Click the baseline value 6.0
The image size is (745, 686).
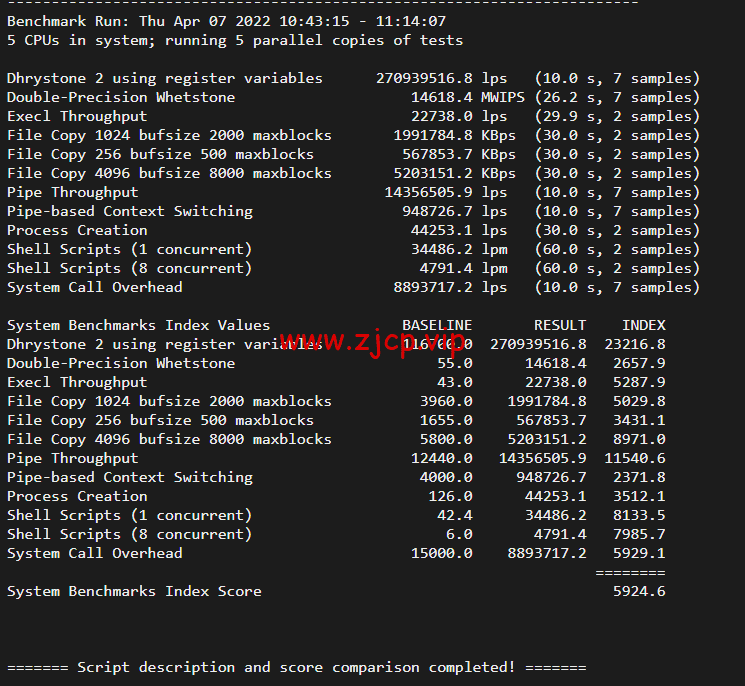click(459, 534)
